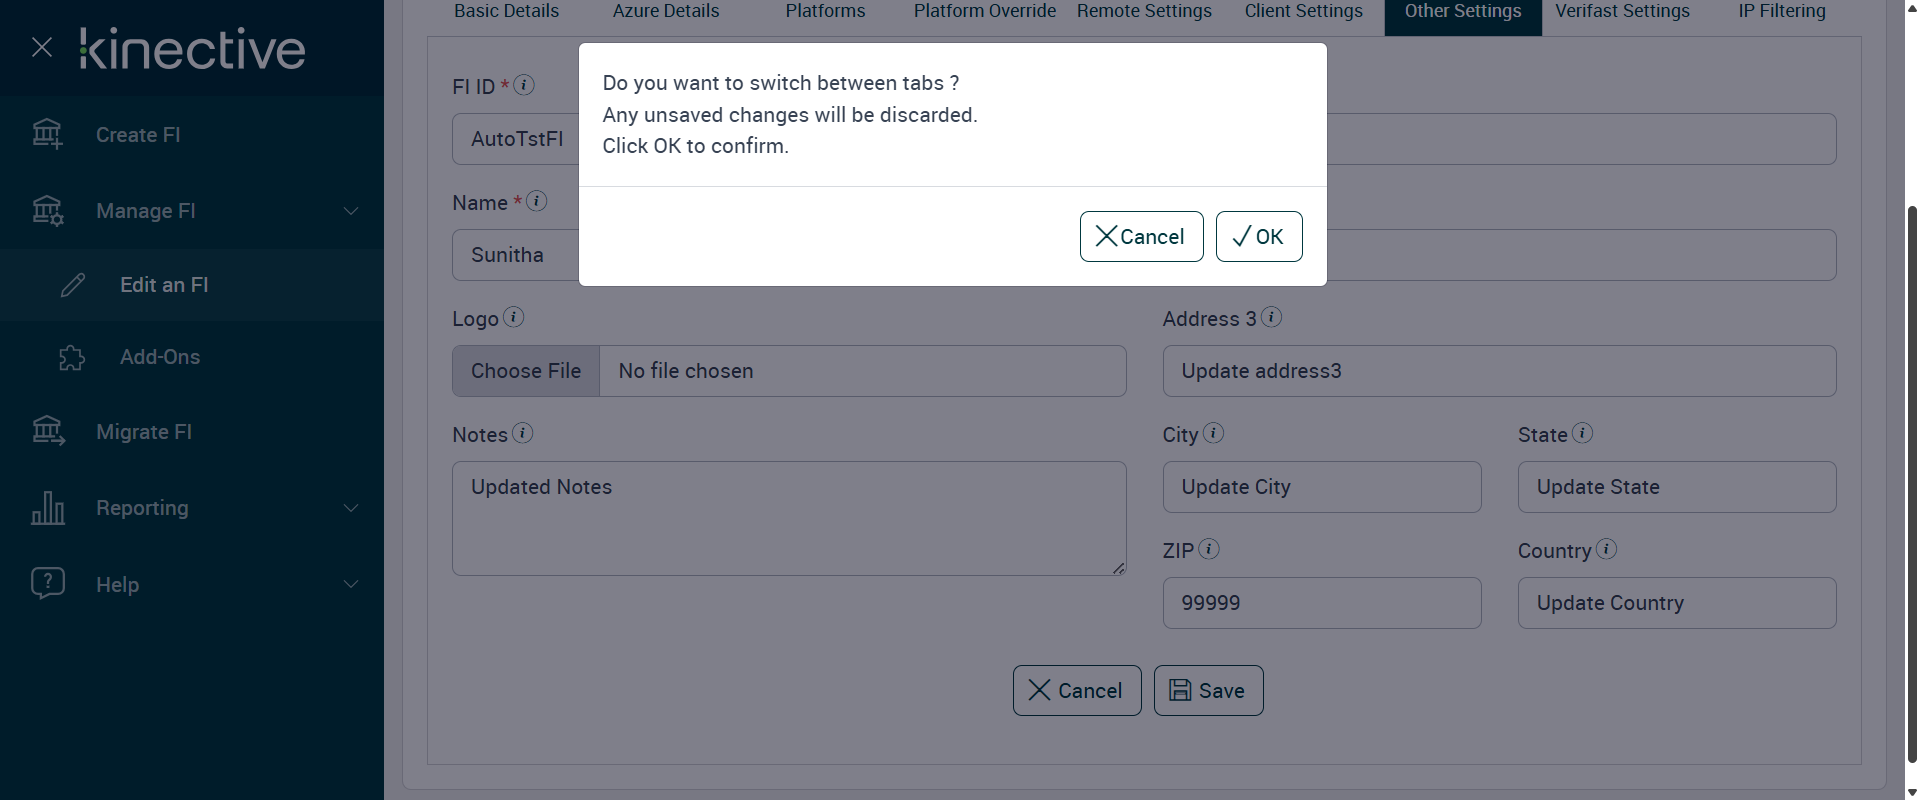This screenshot has width=1920, height=800.
Task: Click the info icon next to ZIP
Action: click(1209, 549)
